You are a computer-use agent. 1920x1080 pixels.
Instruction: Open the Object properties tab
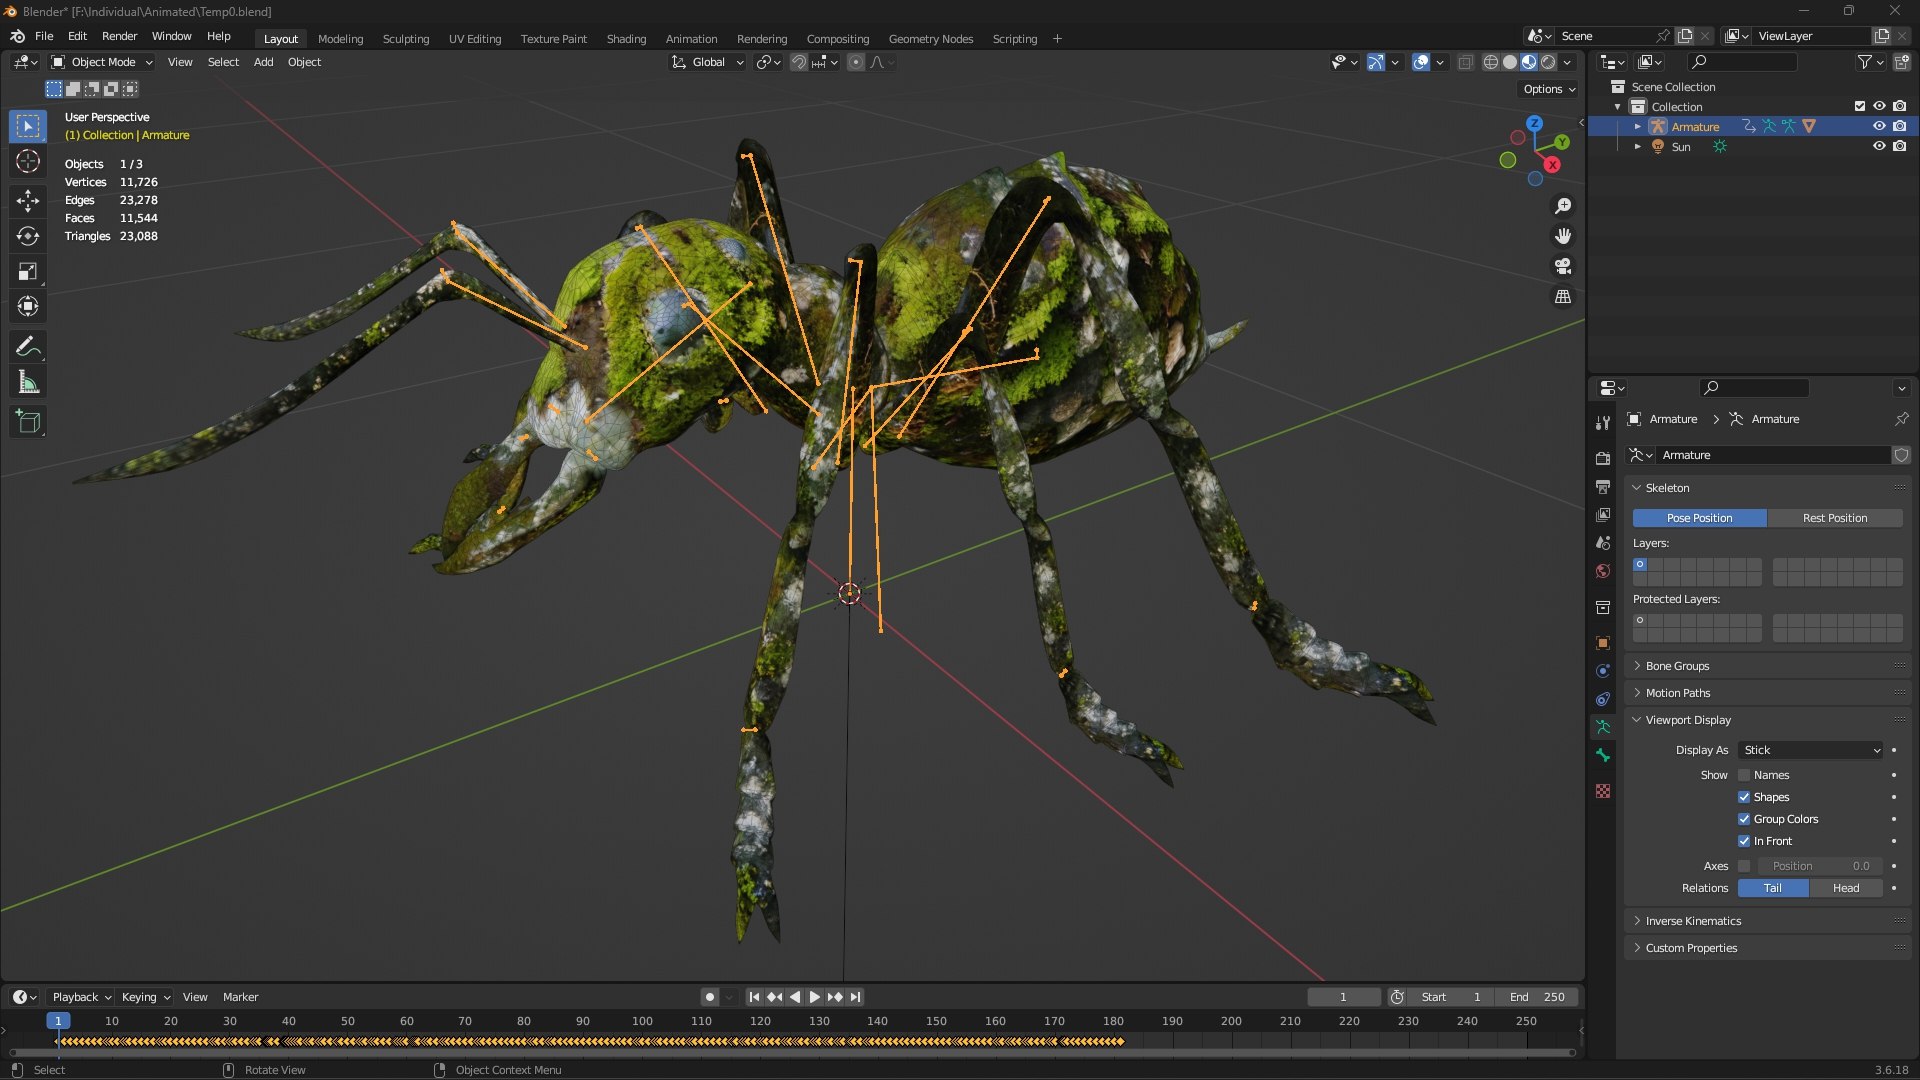pos(1603,643)
